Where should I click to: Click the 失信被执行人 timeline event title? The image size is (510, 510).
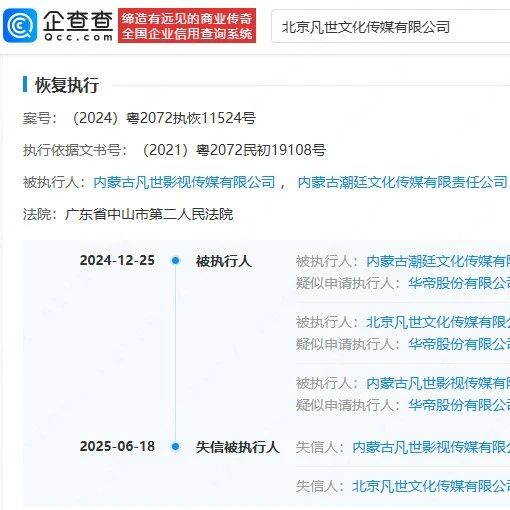coord(238,447)
